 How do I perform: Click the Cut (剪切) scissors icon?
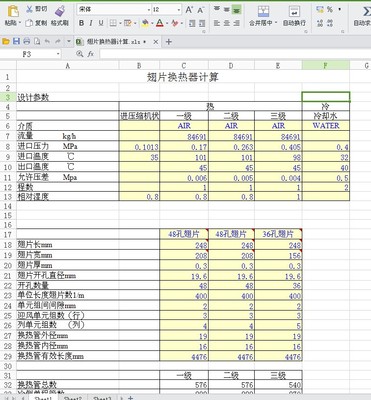point(30,9)
